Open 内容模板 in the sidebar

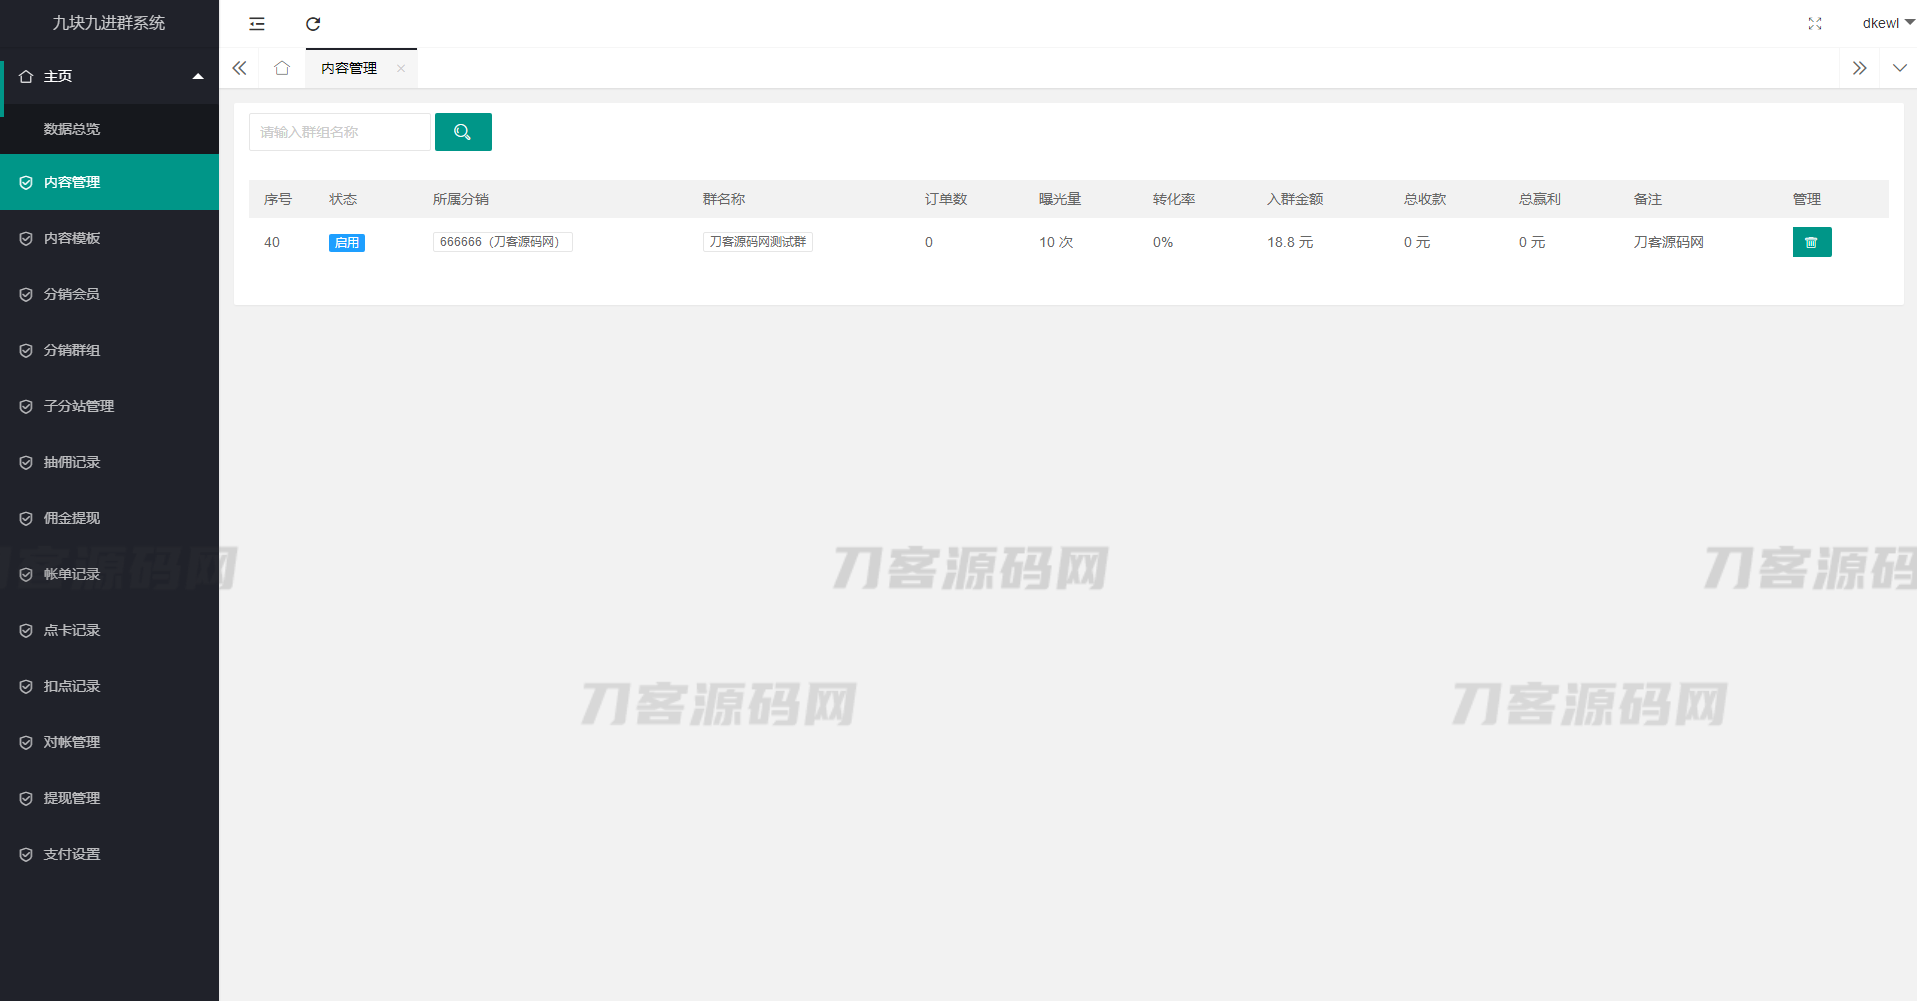pos(72,238)
